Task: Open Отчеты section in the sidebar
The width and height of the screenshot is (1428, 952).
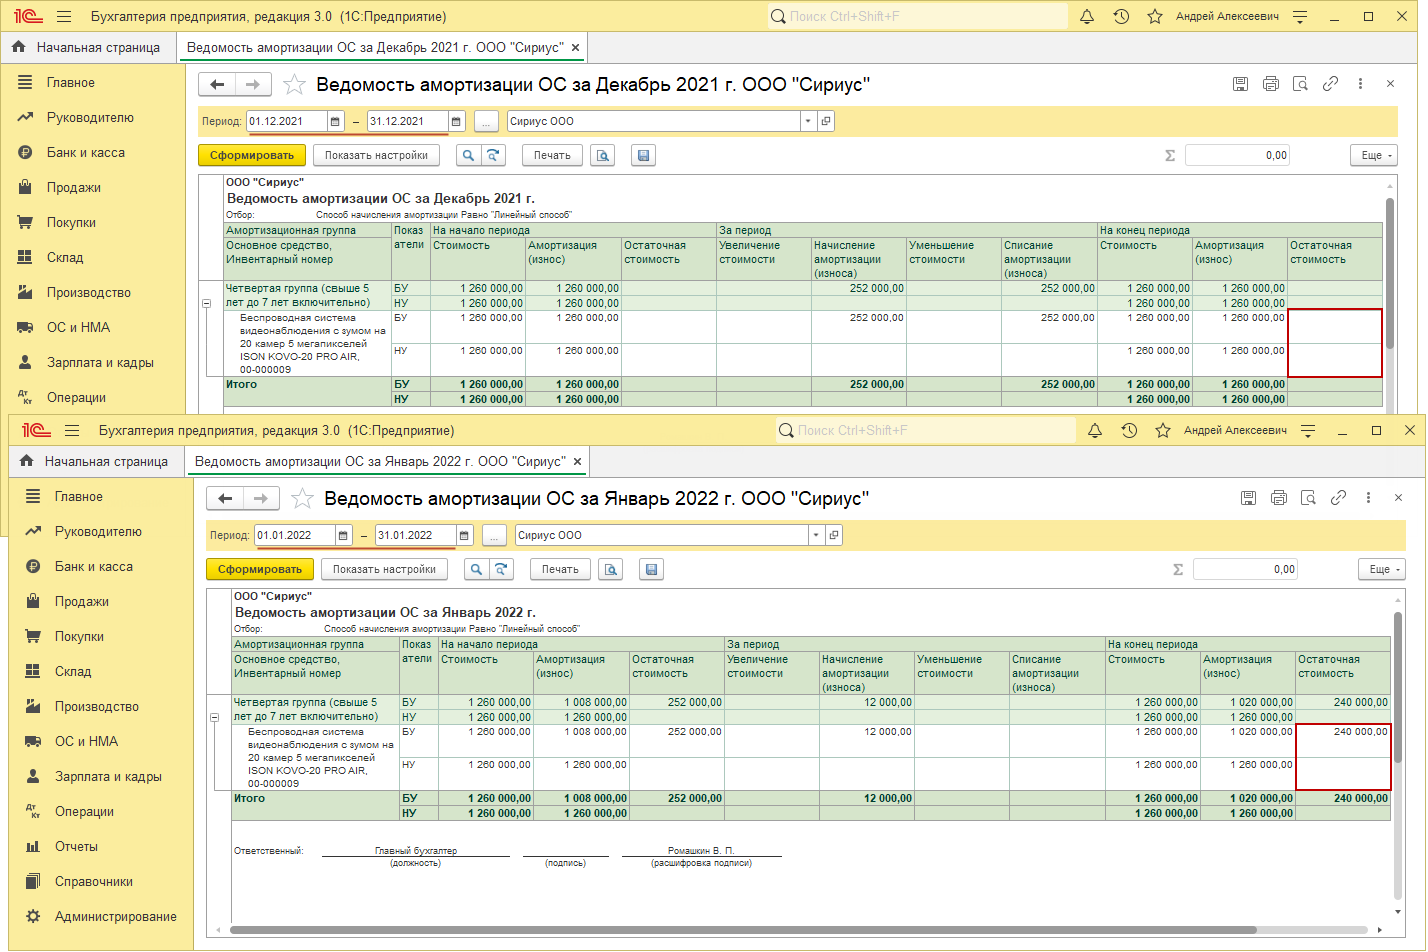Action: [x=76, y=846]
